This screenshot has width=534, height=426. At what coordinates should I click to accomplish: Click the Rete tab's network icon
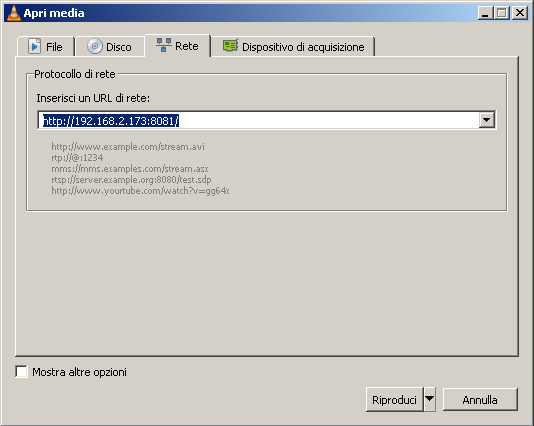(164, 45)
